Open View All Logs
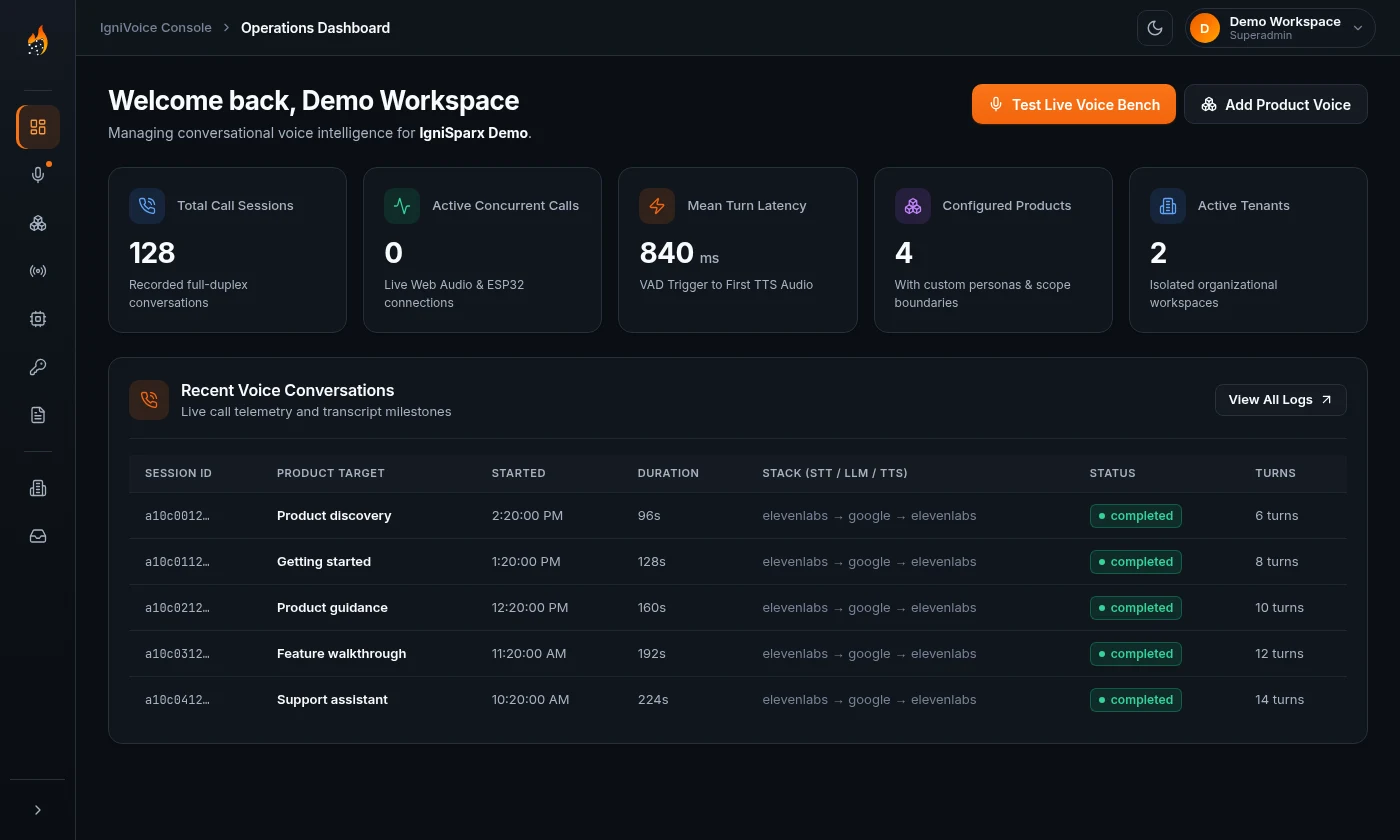 tap(1281, 400)
